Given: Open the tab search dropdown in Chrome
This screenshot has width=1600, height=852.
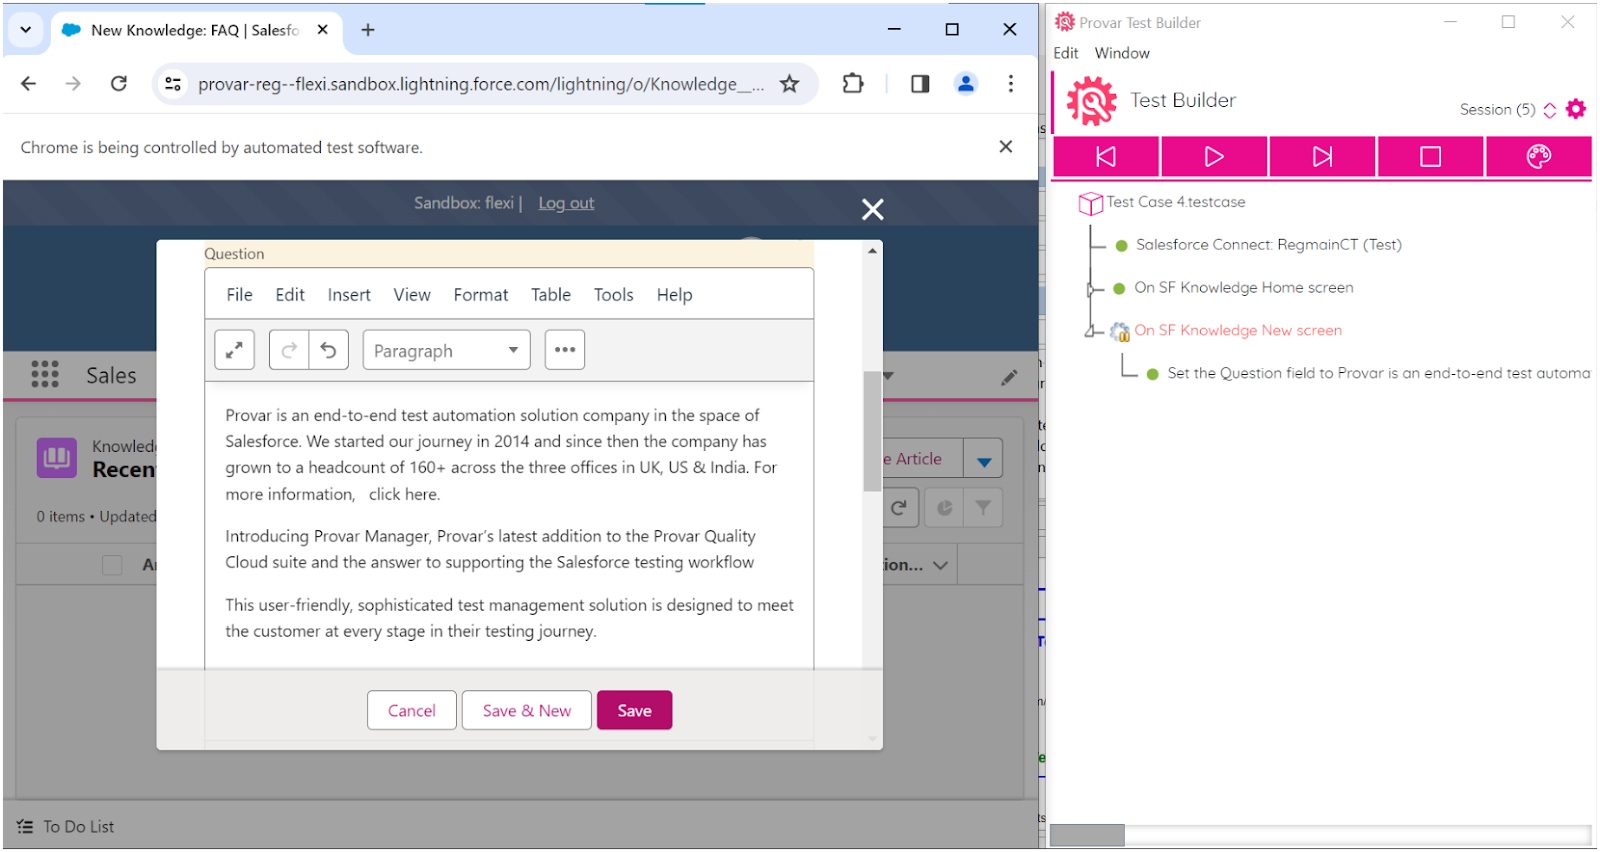Looking at the screenshot, I should click(26, 30).
